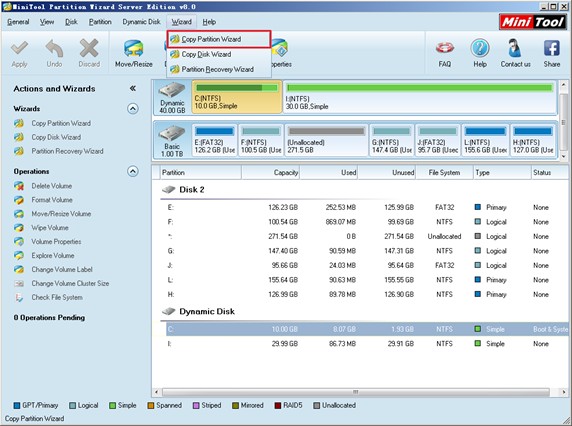This screenshot has width=572, height=426.
Task: Click Wipe Volume in Operations
Action: pyautogui.click(x=50, y=228)
